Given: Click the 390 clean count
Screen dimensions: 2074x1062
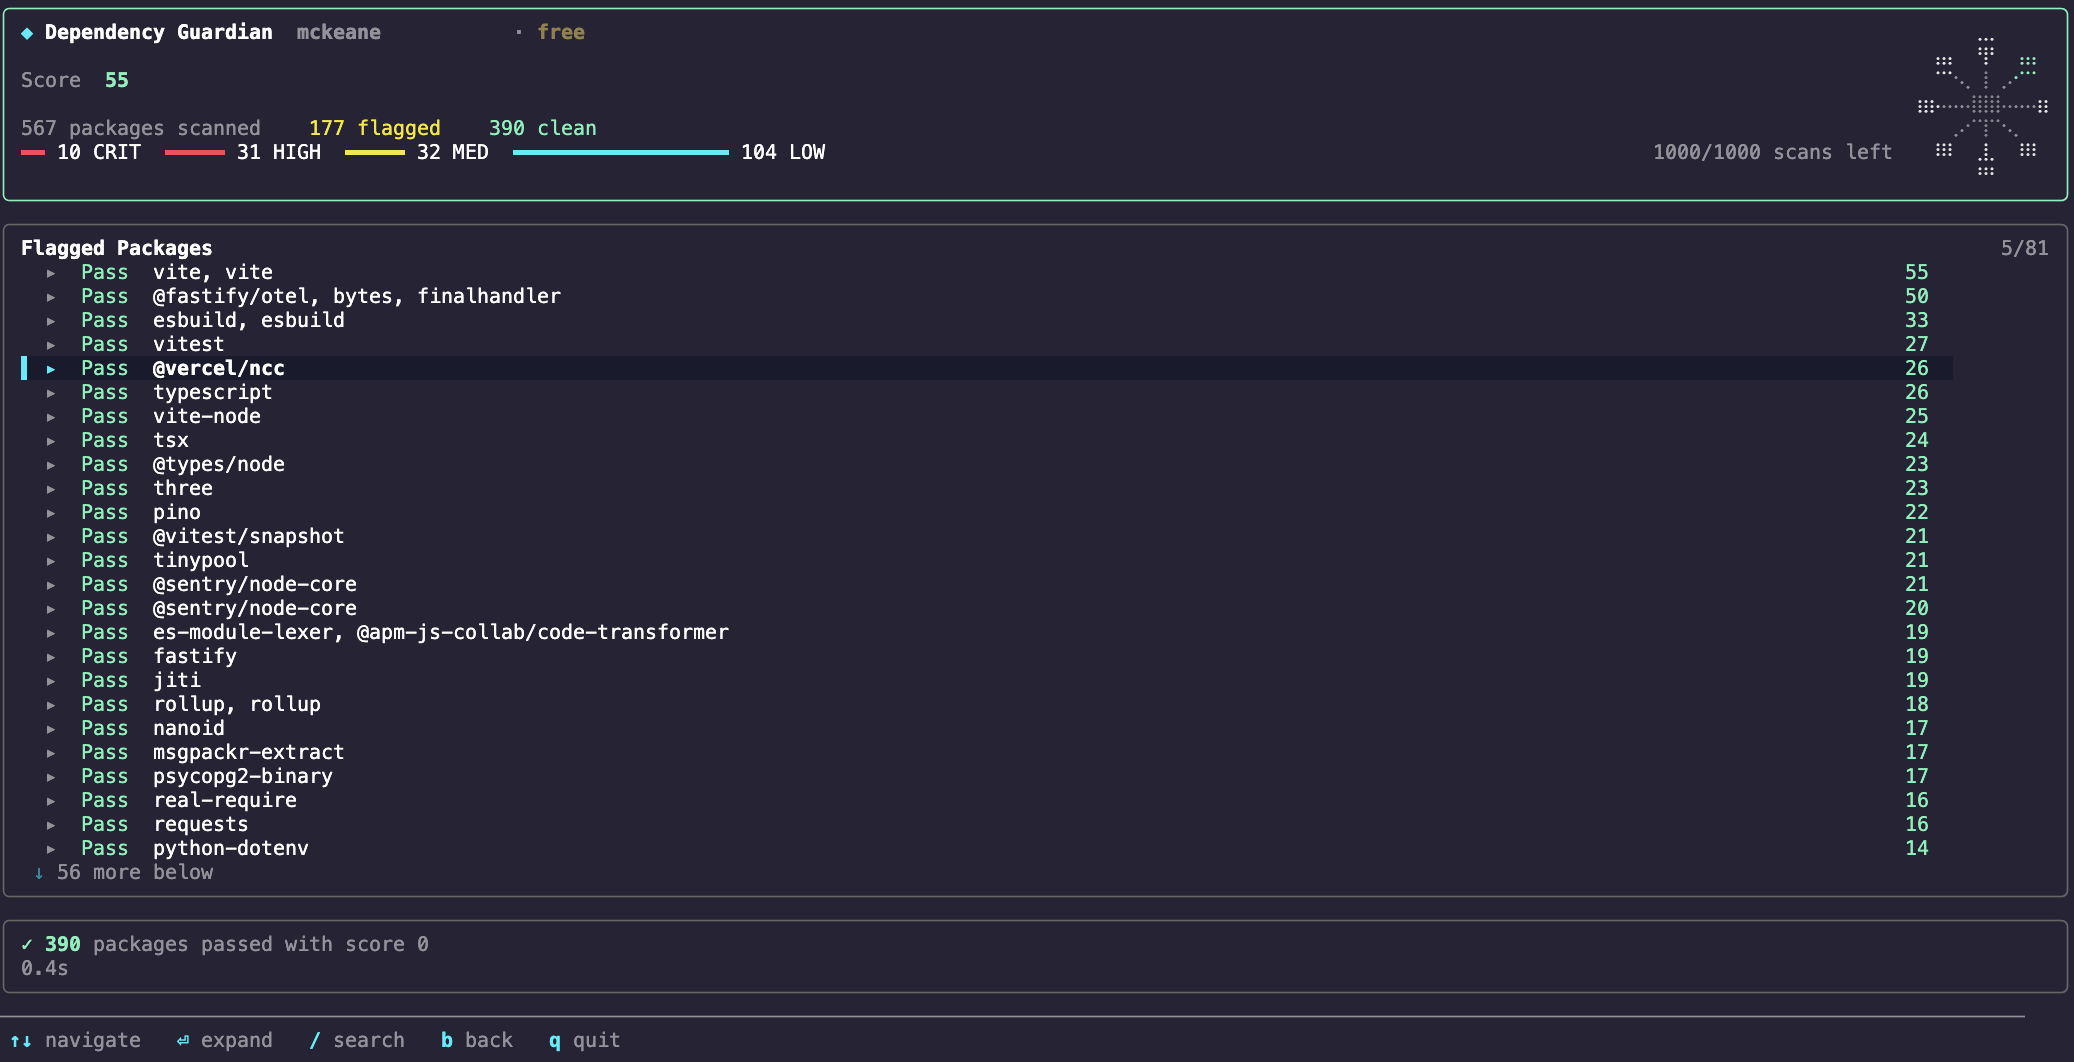Looking at the screenshot, I should [x=543, y=128].
